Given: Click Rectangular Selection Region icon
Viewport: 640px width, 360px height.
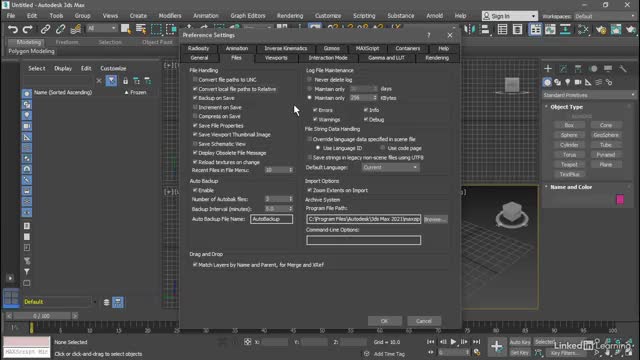Looking at the screenshot, I should click(156, 29).
